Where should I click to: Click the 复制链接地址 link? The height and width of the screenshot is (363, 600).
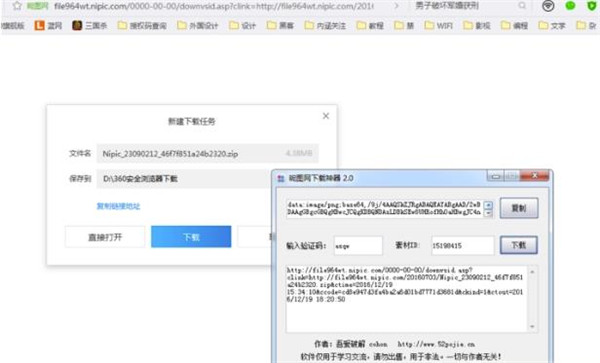(118, 206)
